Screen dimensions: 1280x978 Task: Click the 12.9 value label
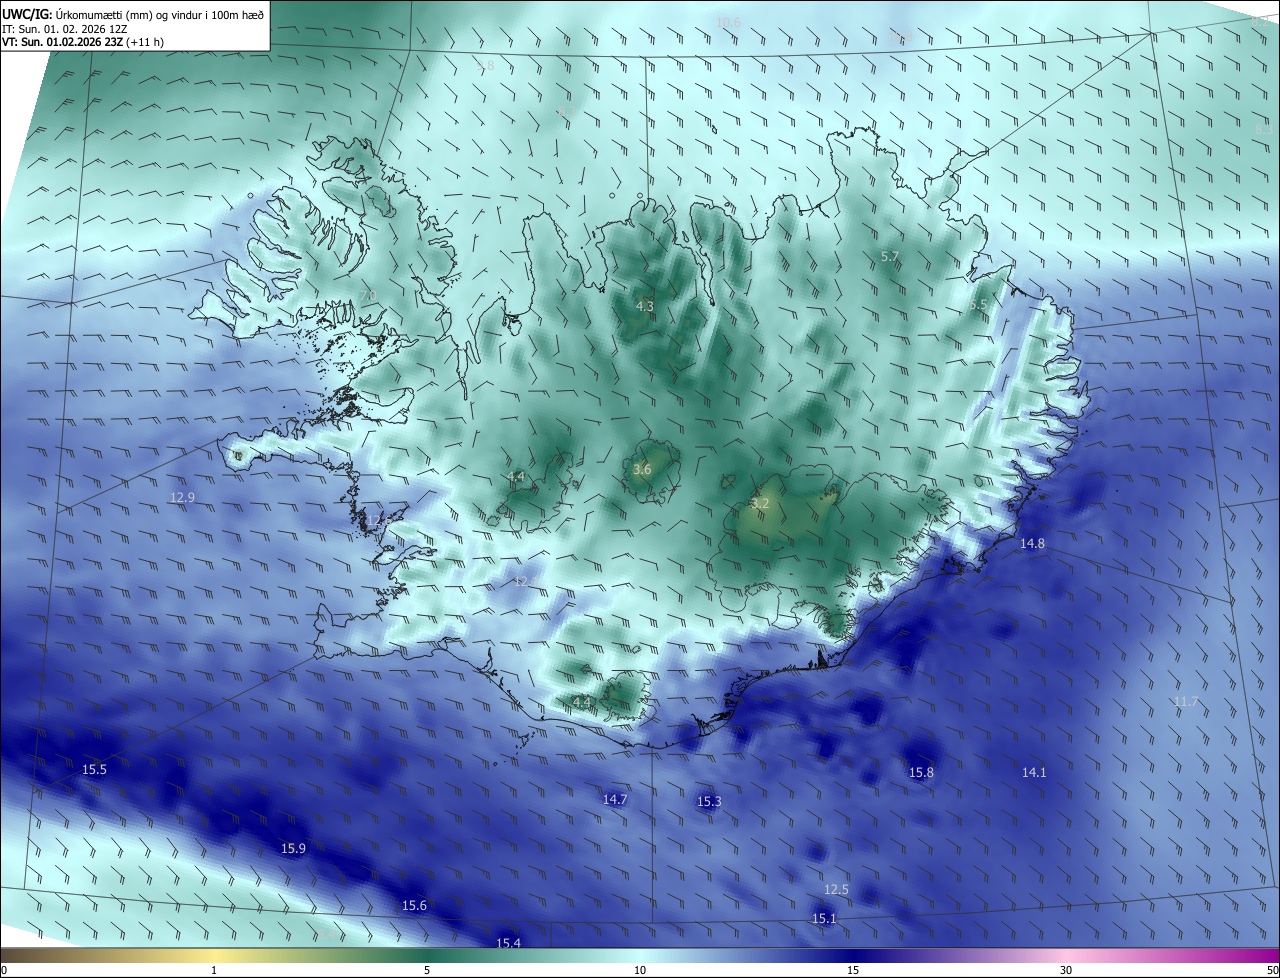point(182,497)
